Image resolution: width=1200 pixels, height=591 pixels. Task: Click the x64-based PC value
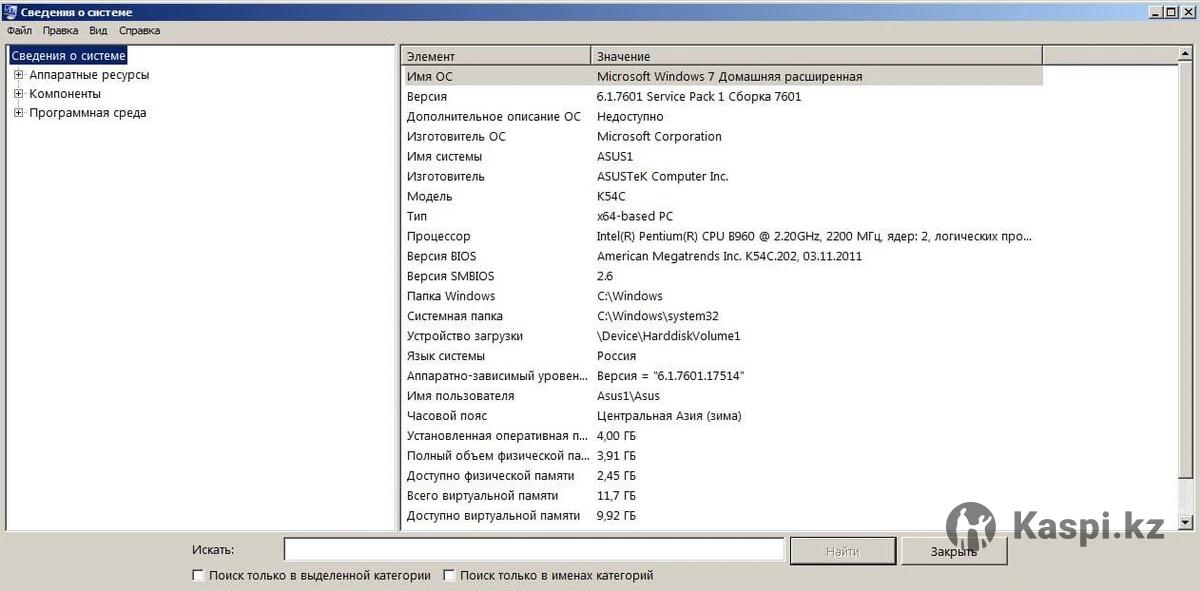pyautogui.click(x=635, y=216)
